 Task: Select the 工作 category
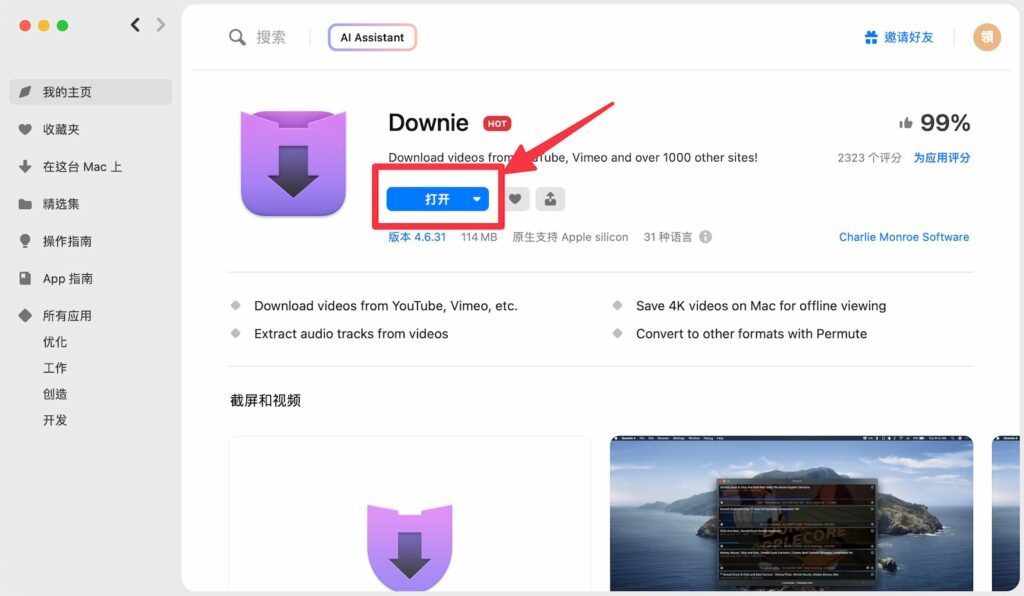pos(55,368)
